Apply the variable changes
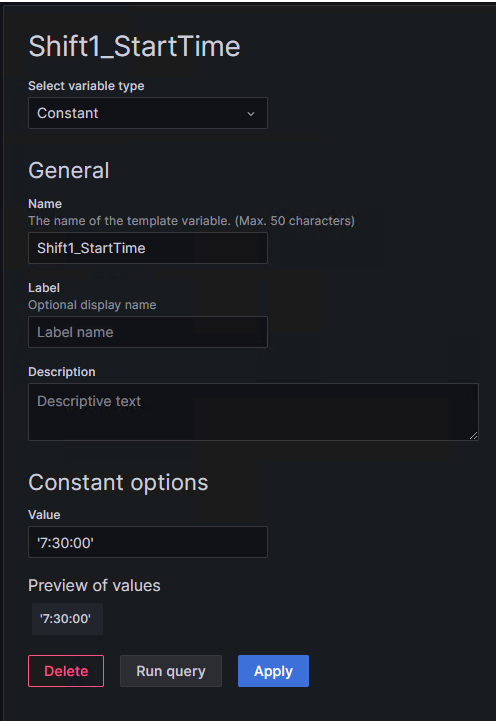 coord(273,671)
